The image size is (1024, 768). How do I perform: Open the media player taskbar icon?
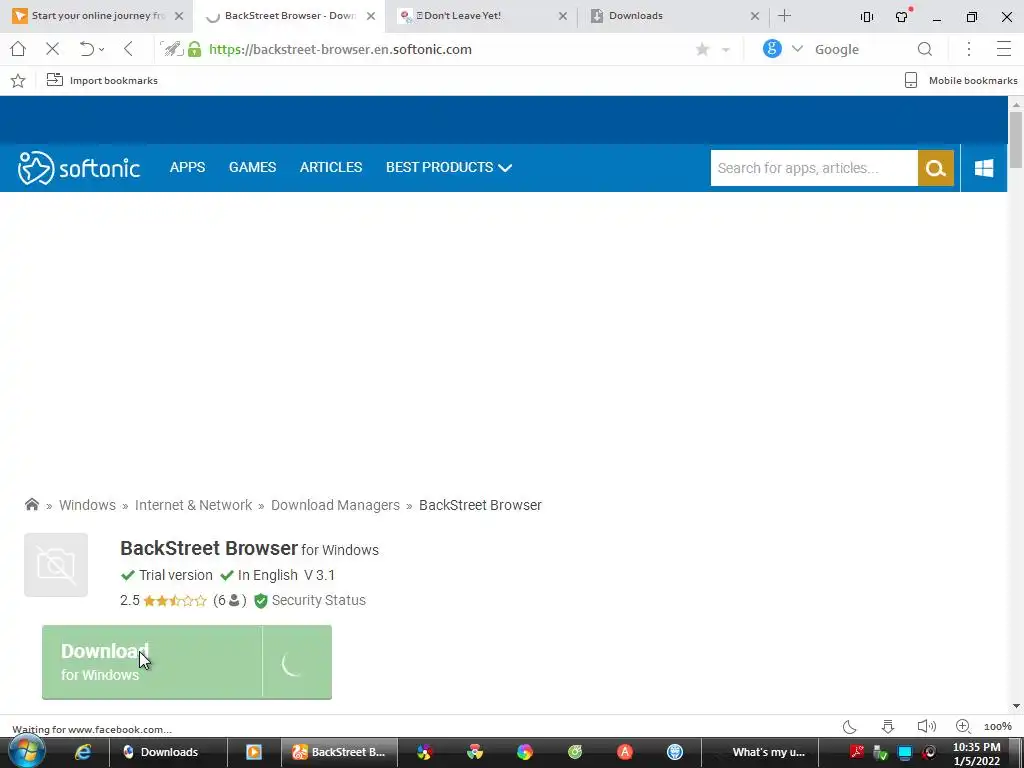(x=253, y=752)
